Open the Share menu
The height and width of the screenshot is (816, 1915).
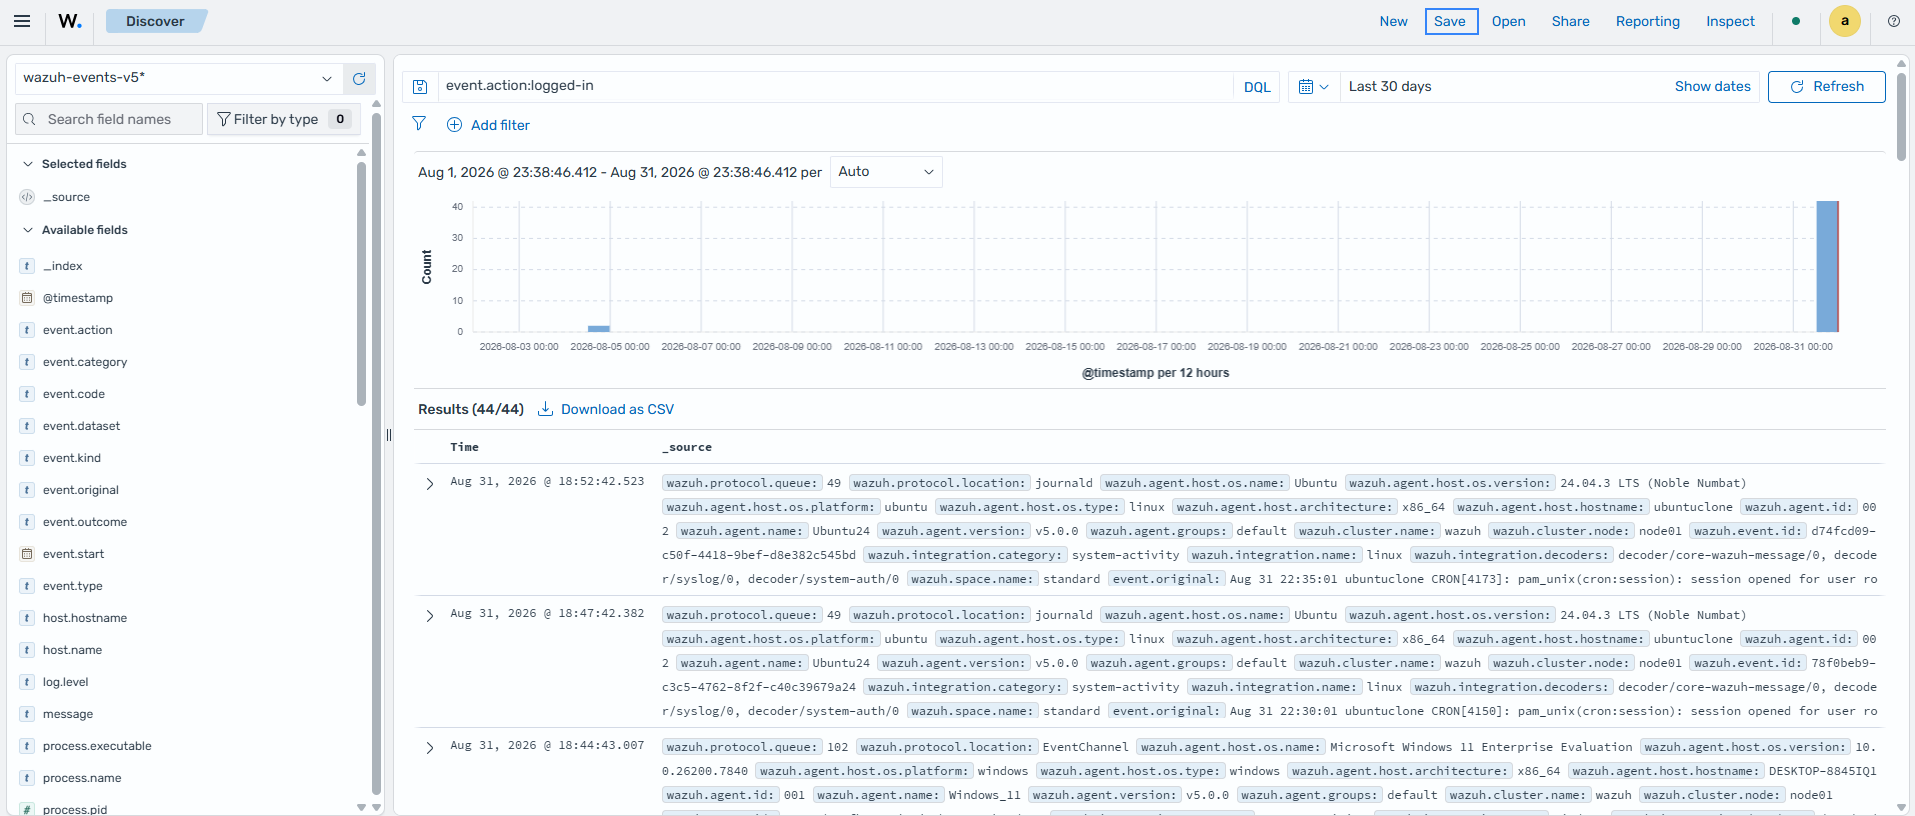[x=1570, y=21]
